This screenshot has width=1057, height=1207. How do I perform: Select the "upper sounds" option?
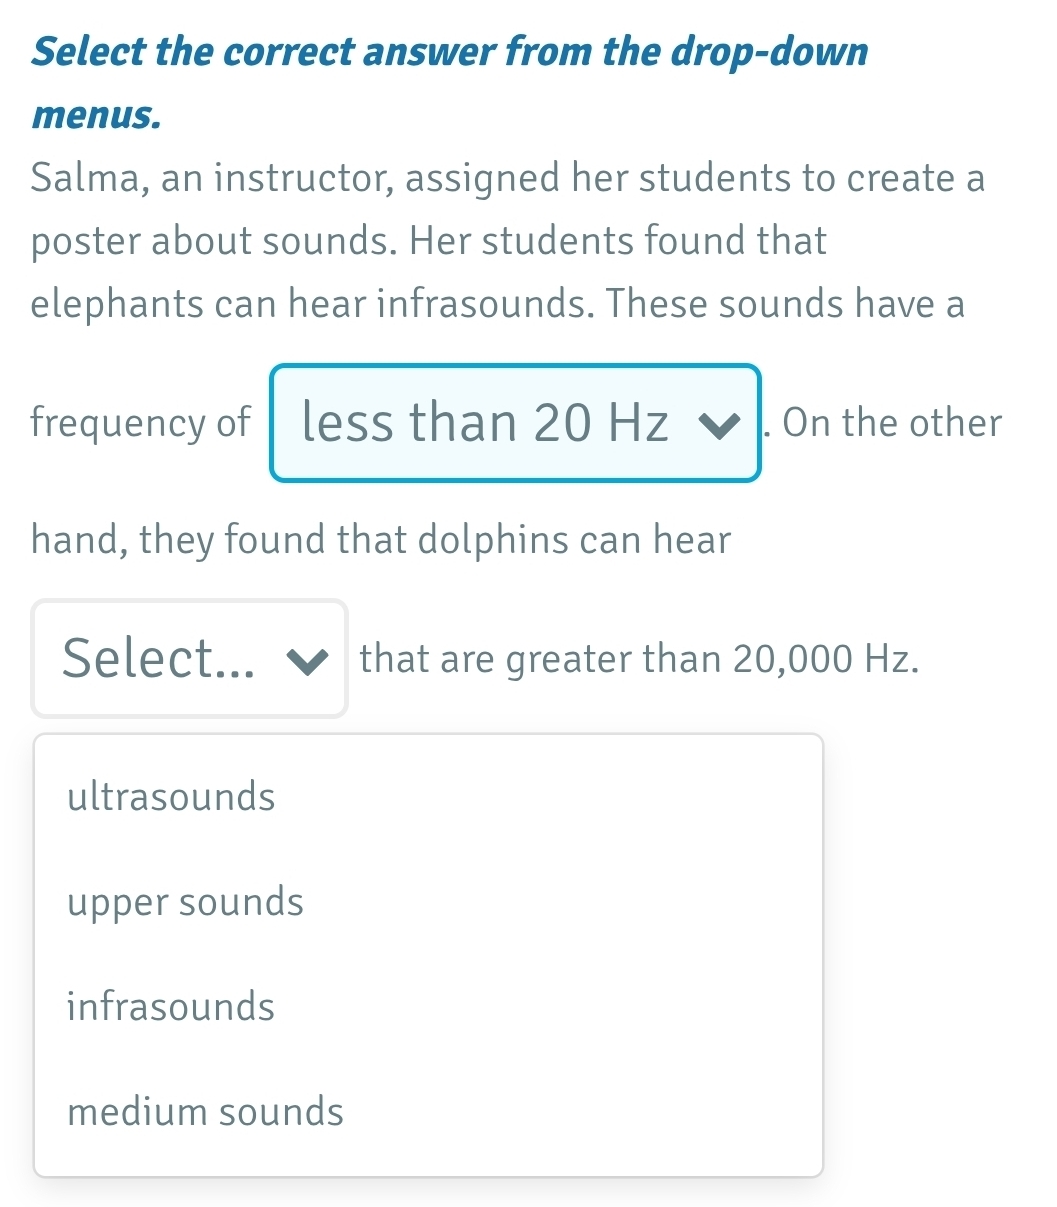point(185,902)
